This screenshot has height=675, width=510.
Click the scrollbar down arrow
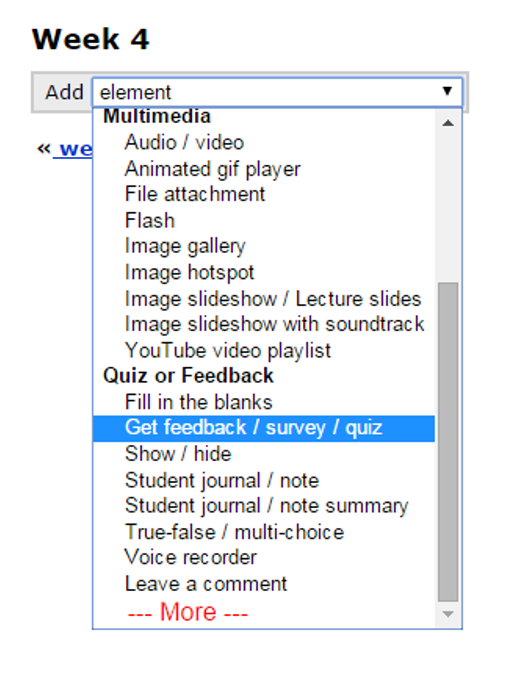pyautogui.click(x=448, y=614)
